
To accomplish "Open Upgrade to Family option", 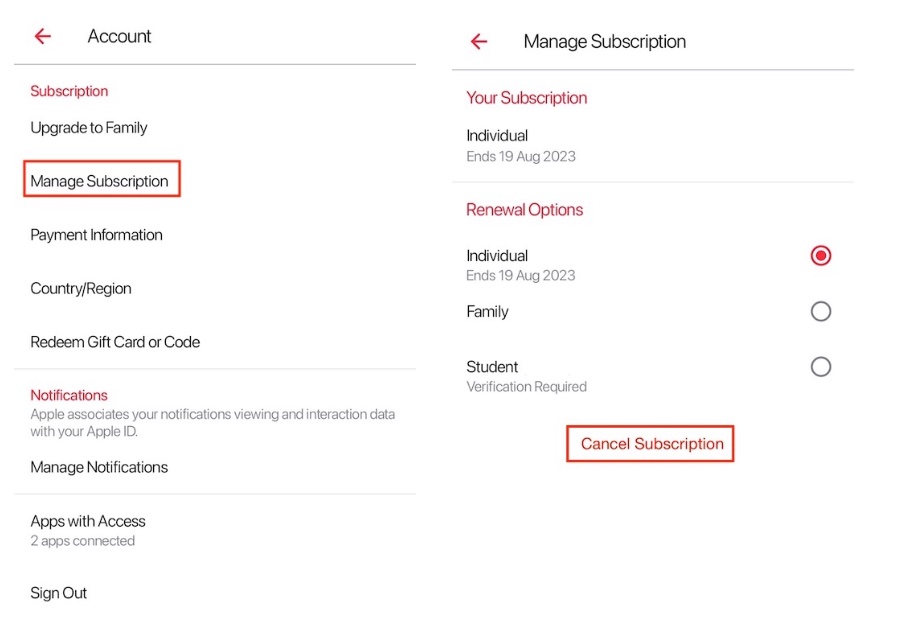I will [89, 128].
